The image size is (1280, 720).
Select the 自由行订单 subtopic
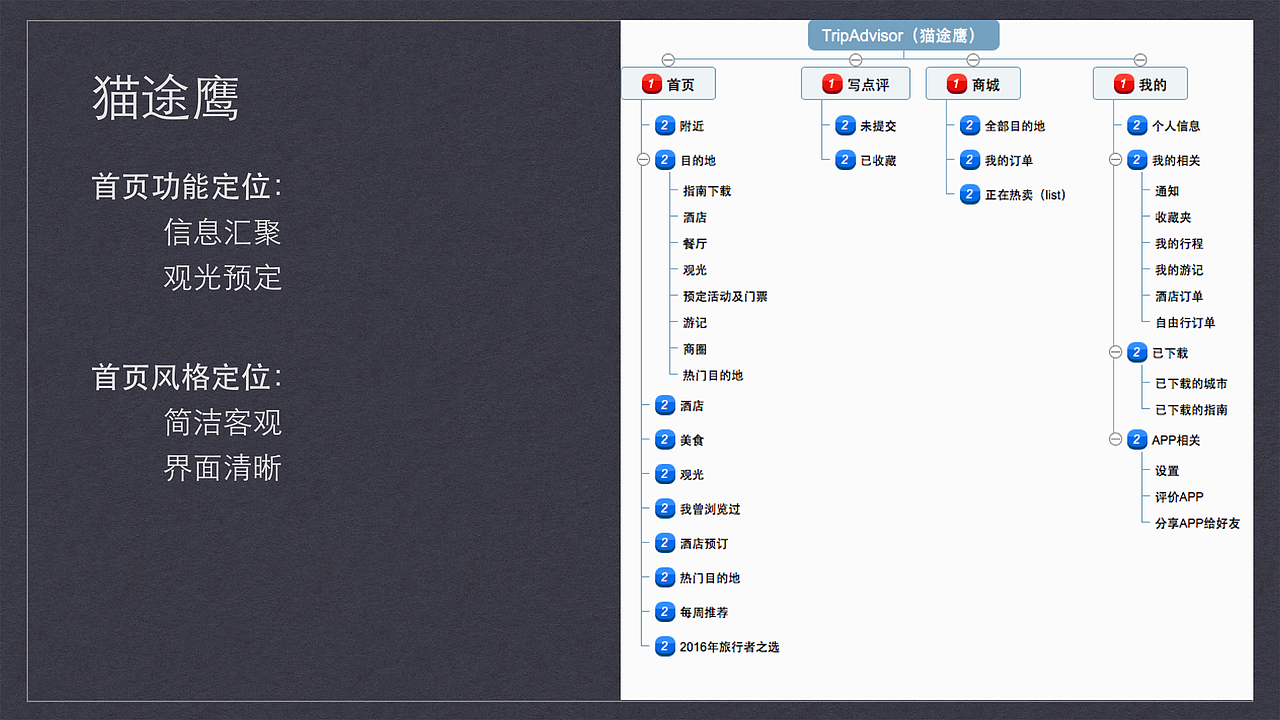click(1185, 323)
